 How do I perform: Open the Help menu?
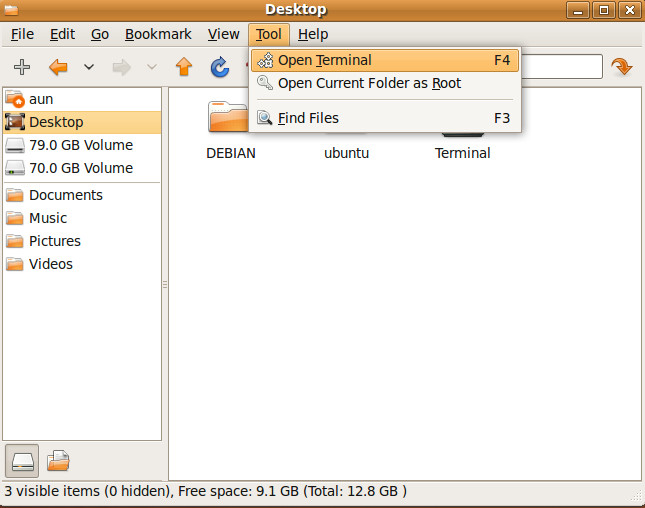313,34
